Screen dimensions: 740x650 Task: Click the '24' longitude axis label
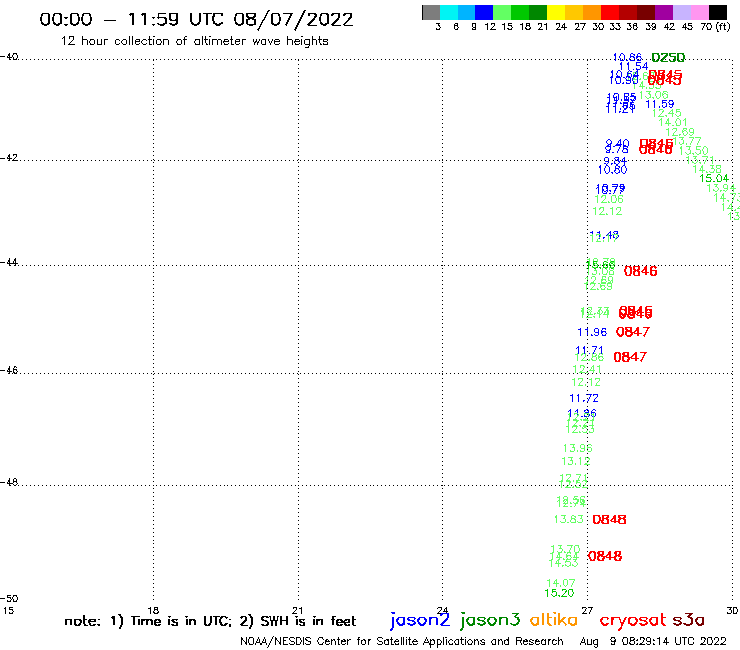pyautogui.click(x=442, y=610)
